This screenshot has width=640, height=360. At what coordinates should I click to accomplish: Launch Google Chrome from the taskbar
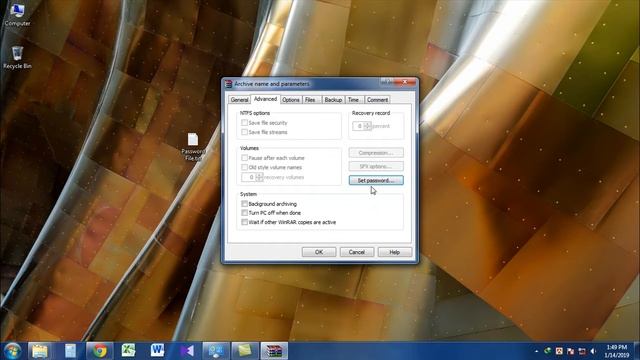click(x=99, y=351)
